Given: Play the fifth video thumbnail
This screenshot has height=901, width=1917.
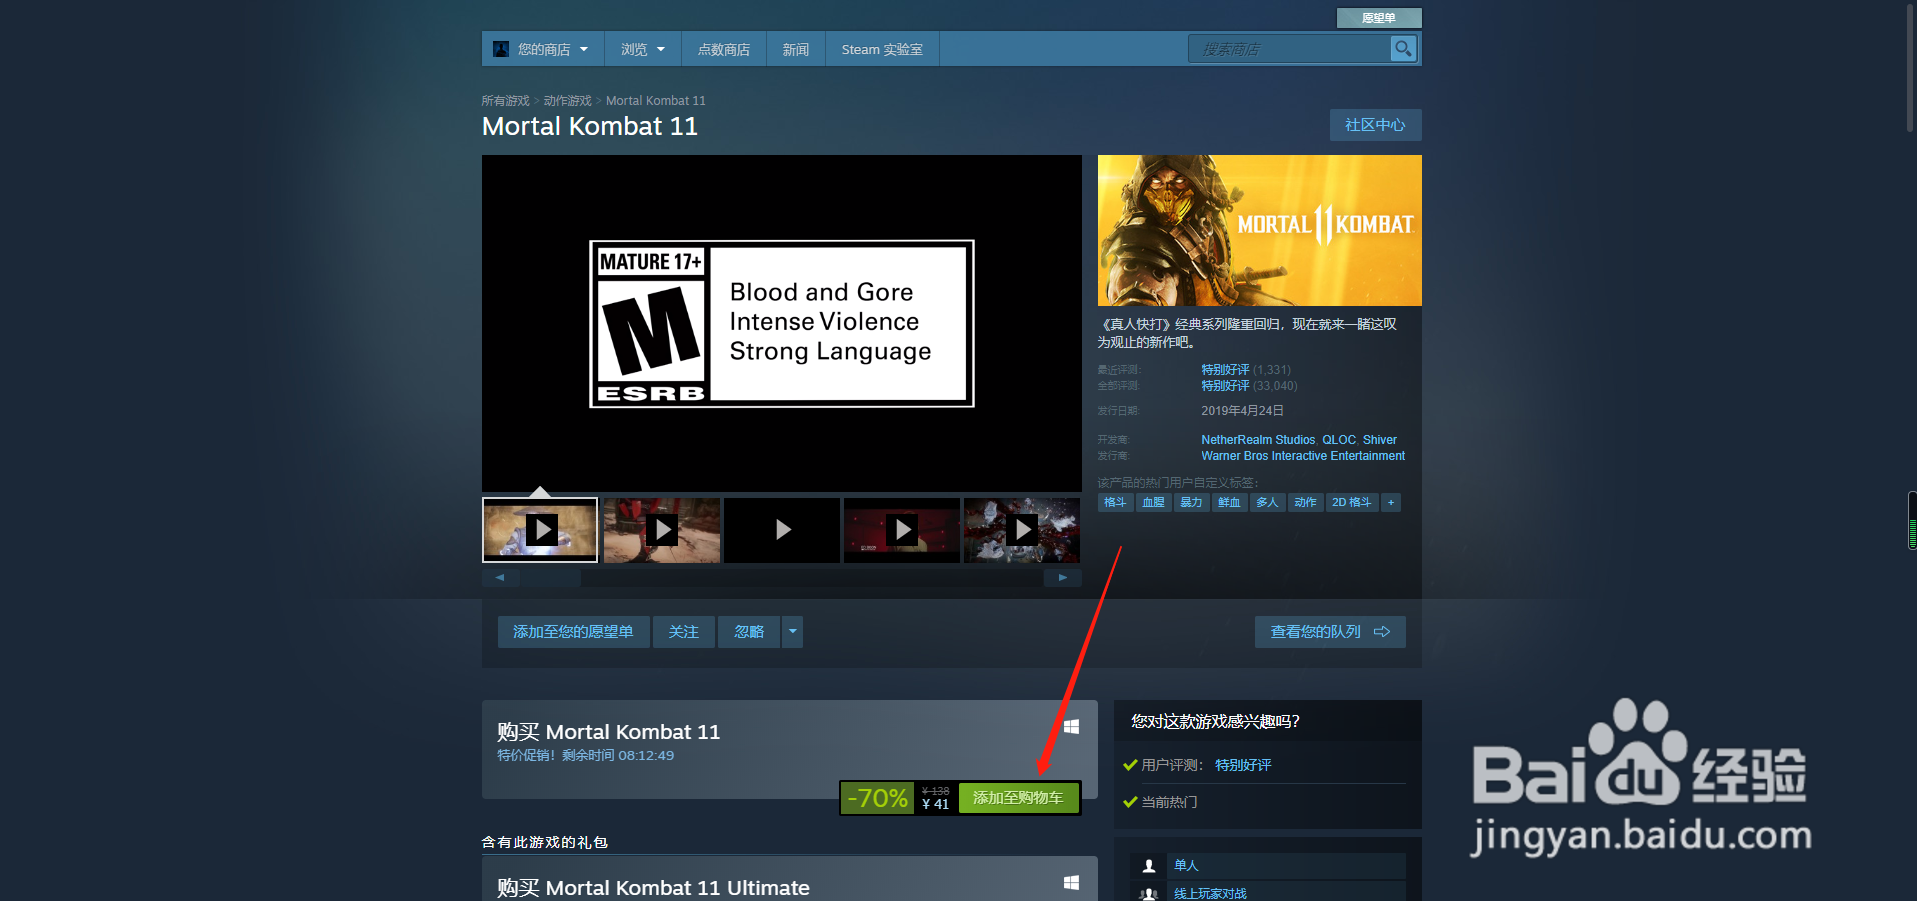Looking at the screenshot, I should 1022,530.
